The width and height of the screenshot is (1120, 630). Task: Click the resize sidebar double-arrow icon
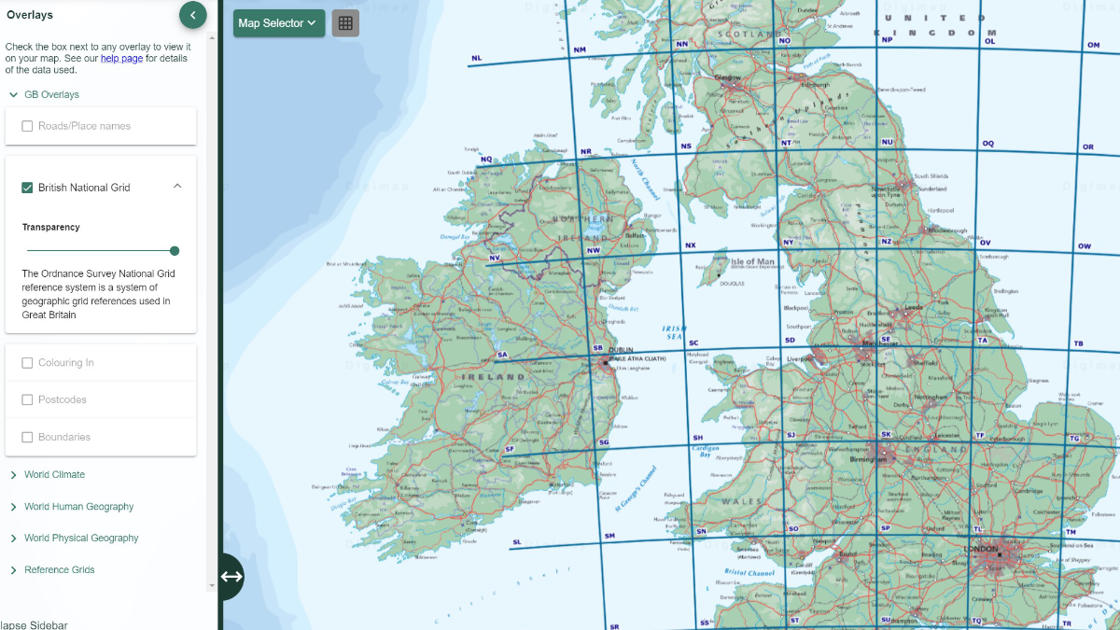click(x=231, y=576)
